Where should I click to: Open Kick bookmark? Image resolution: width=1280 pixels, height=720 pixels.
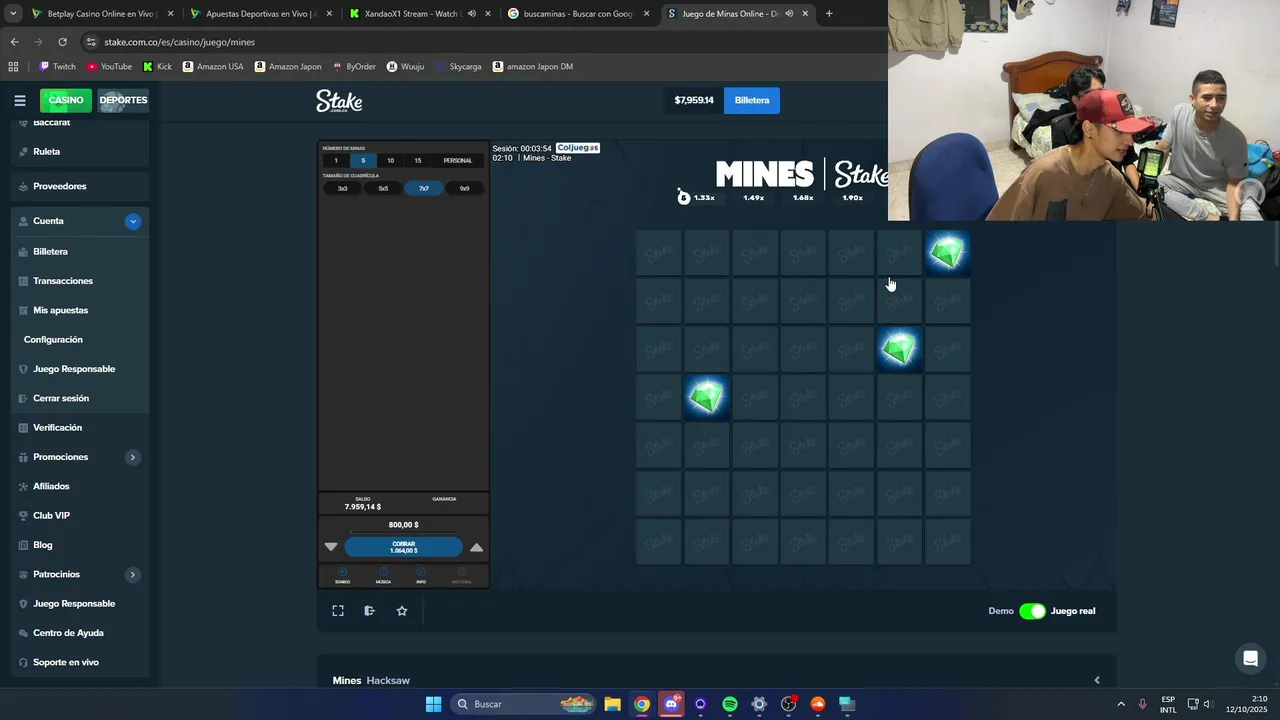click(157, 67)
